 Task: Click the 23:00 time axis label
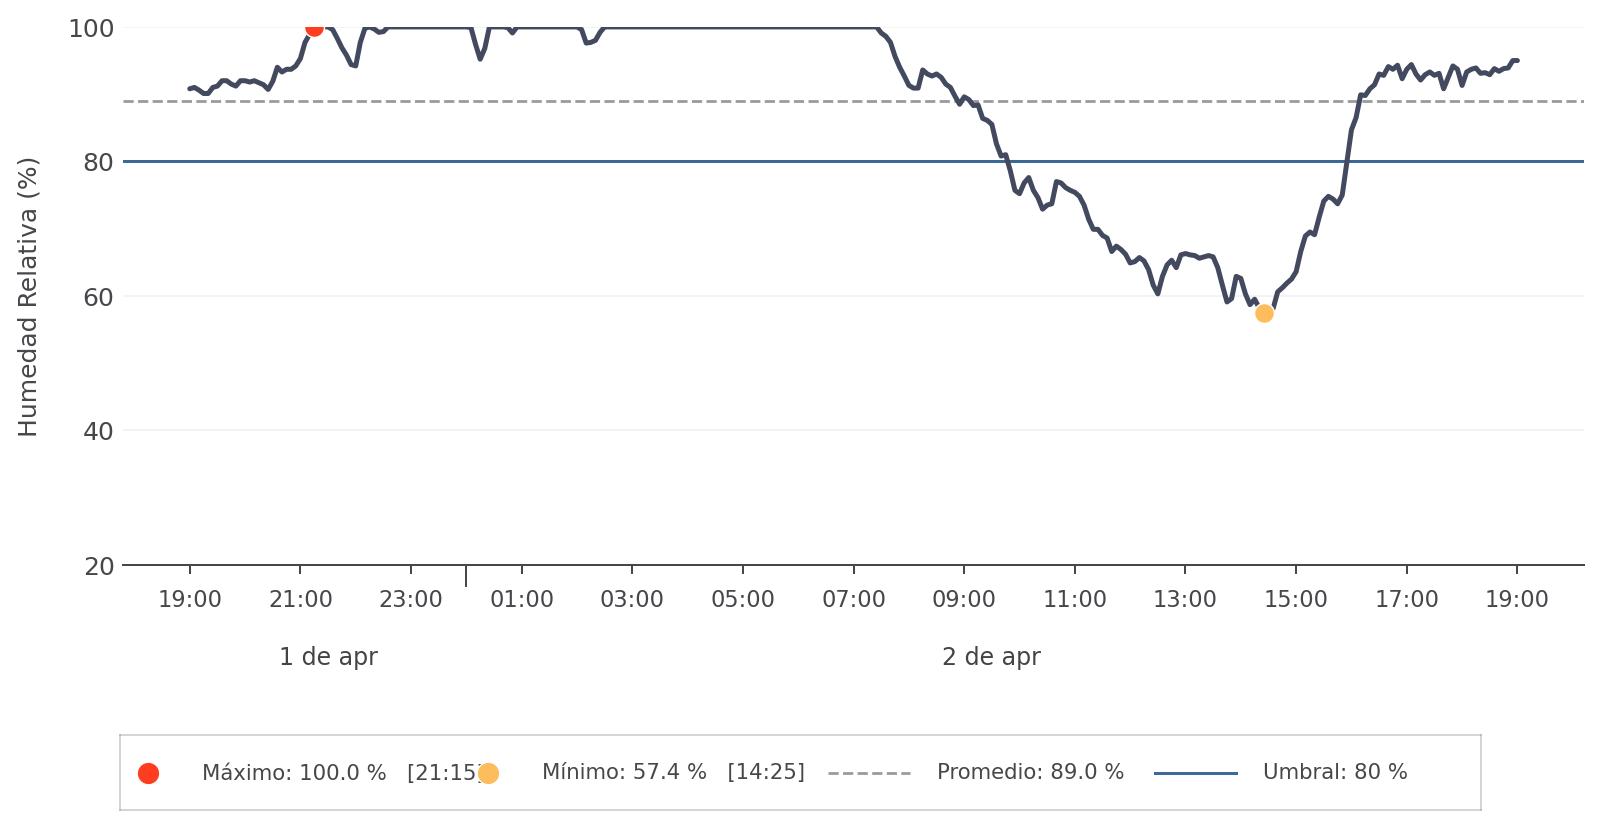point(411,600)
